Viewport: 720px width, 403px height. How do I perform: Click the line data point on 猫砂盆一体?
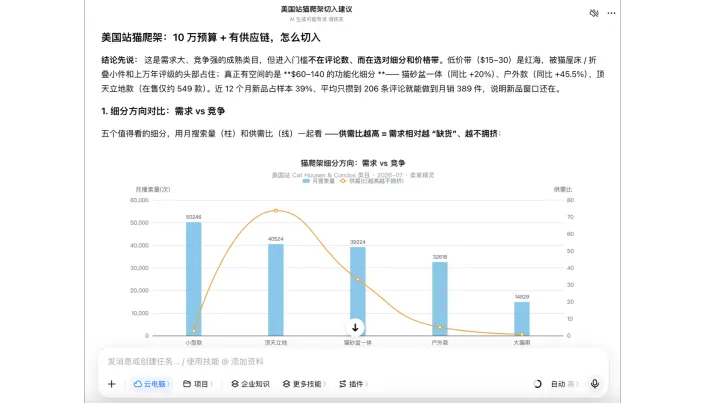click(358, 279)
